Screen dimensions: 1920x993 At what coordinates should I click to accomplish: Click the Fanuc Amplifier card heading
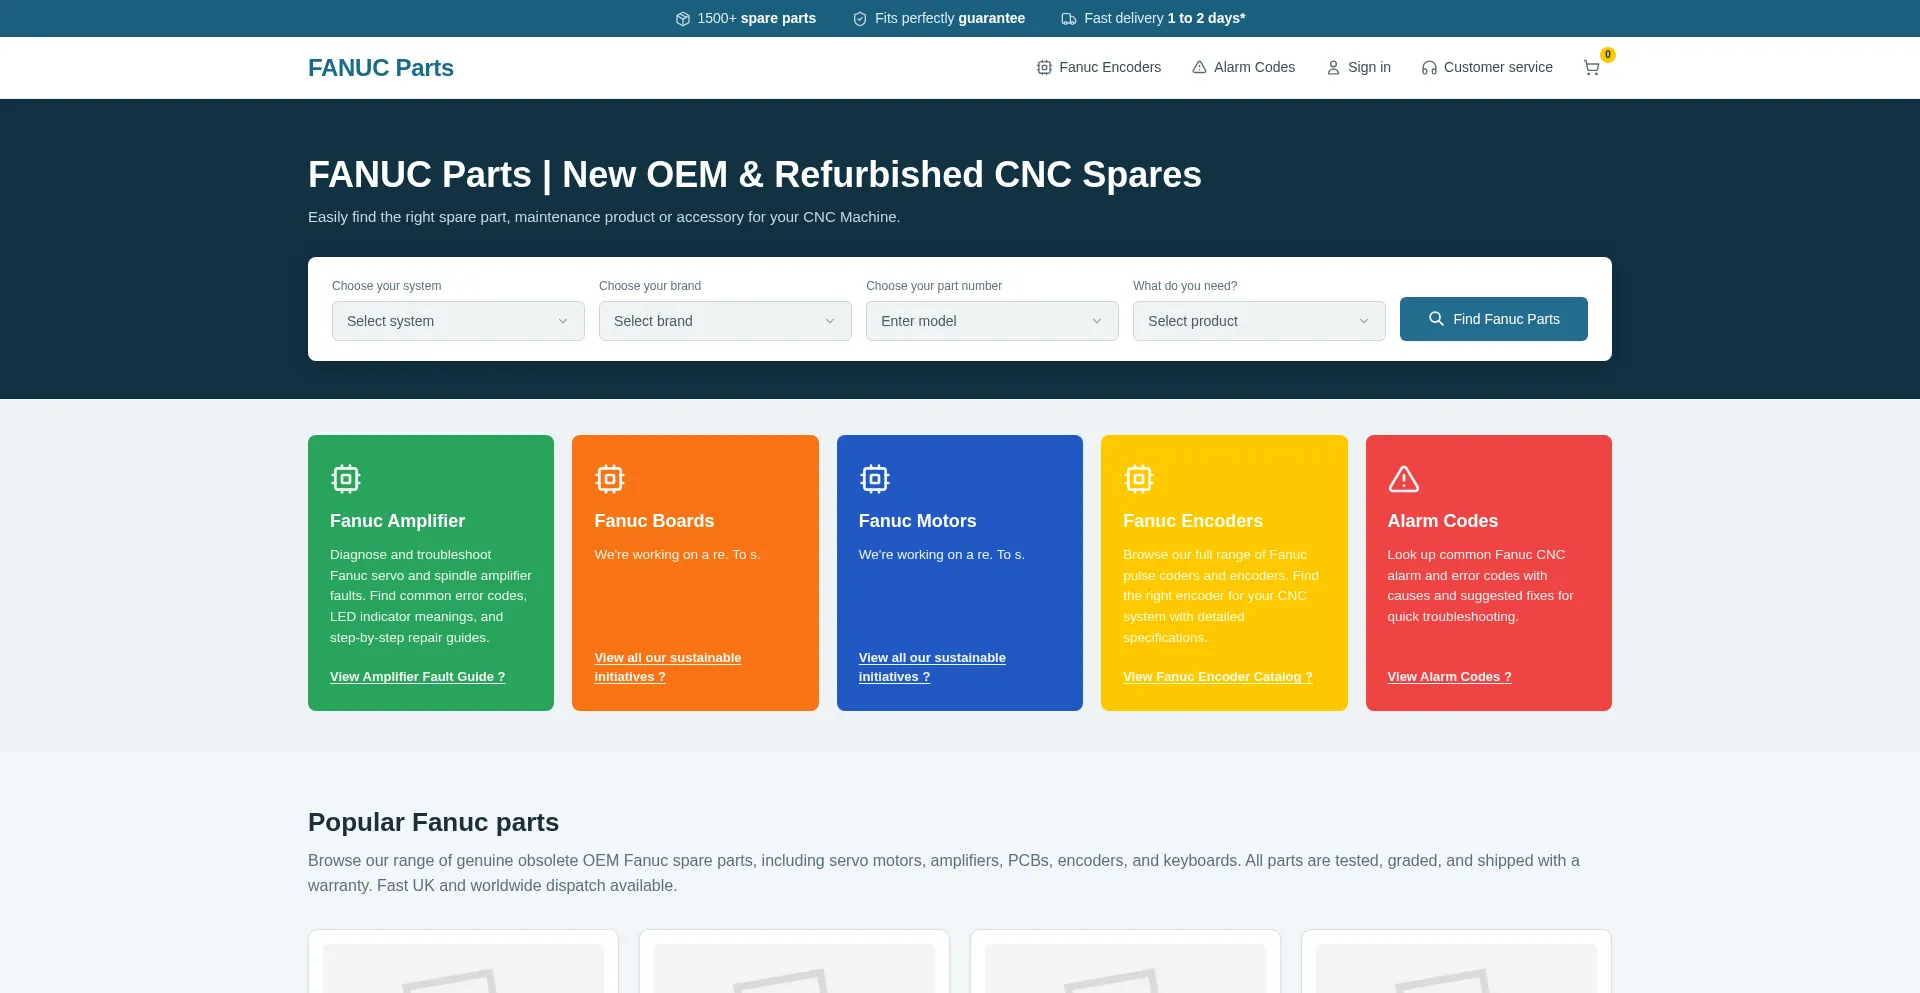tap(397, 521)
